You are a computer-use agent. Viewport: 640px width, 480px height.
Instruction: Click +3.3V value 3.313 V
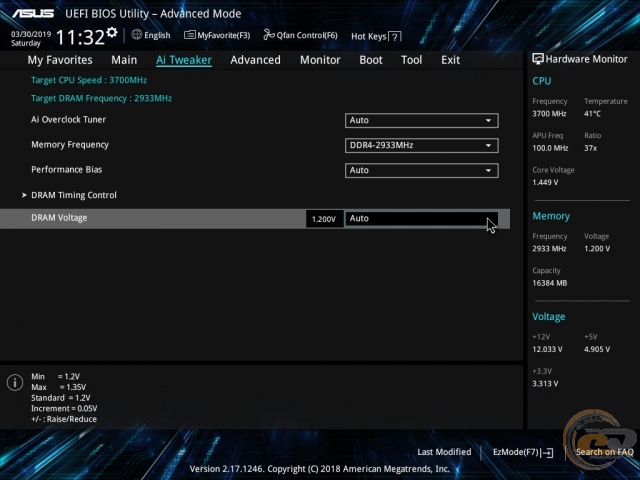click(545, 384)
